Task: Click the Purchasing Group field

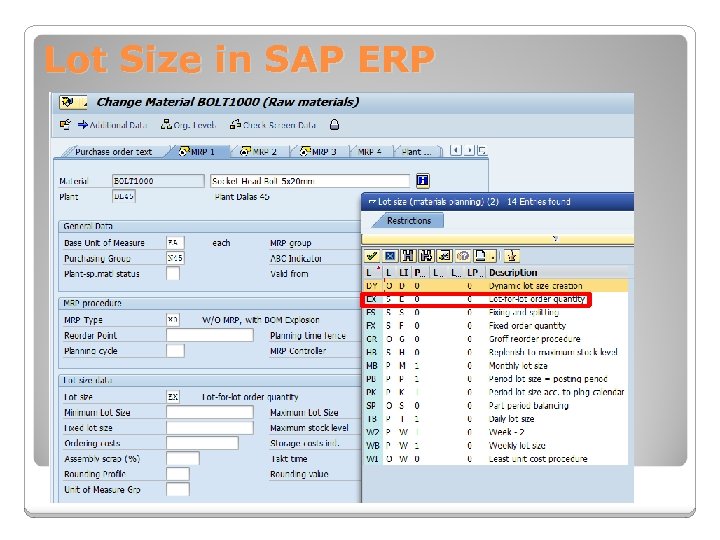Action: 175,258
